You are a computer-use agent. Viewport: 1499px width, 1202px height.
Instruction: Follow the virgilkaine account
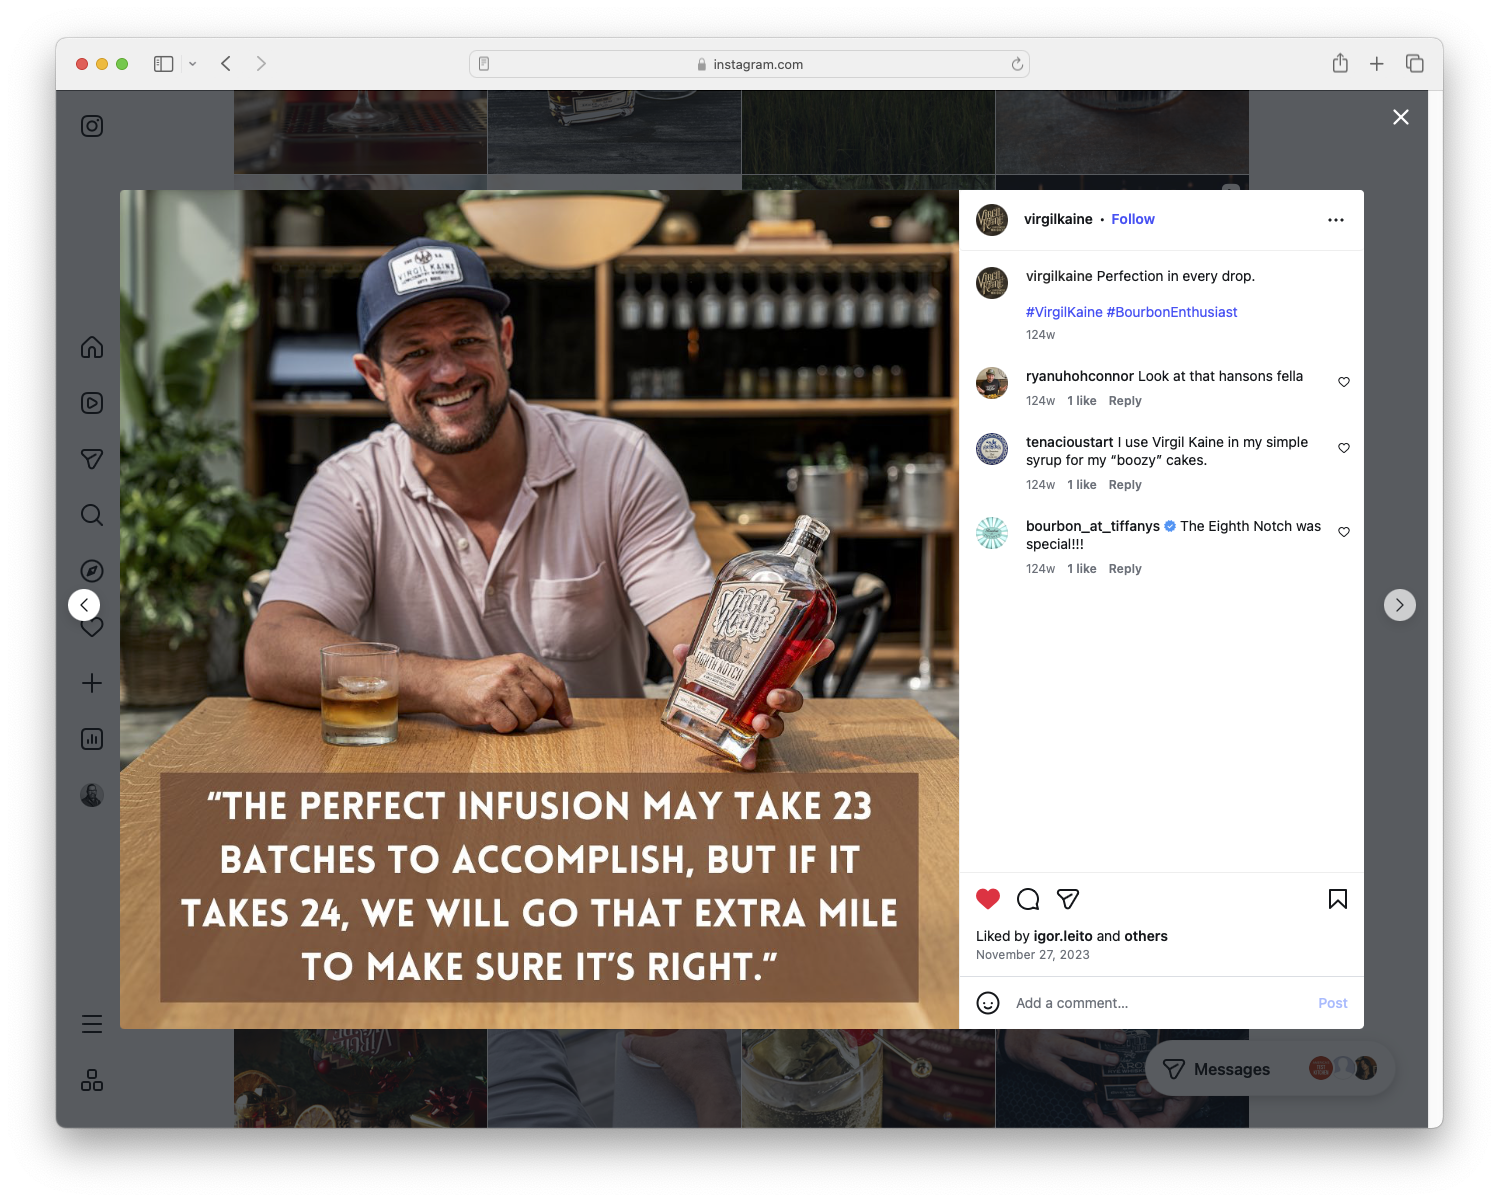1132,219
